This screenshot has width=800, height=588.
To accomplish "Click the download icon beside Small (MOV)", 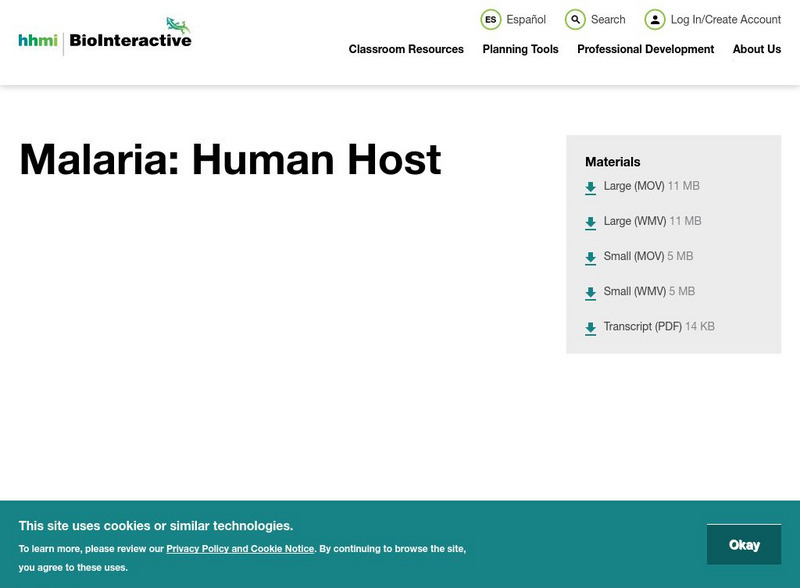I will click(x=589, y=256).
